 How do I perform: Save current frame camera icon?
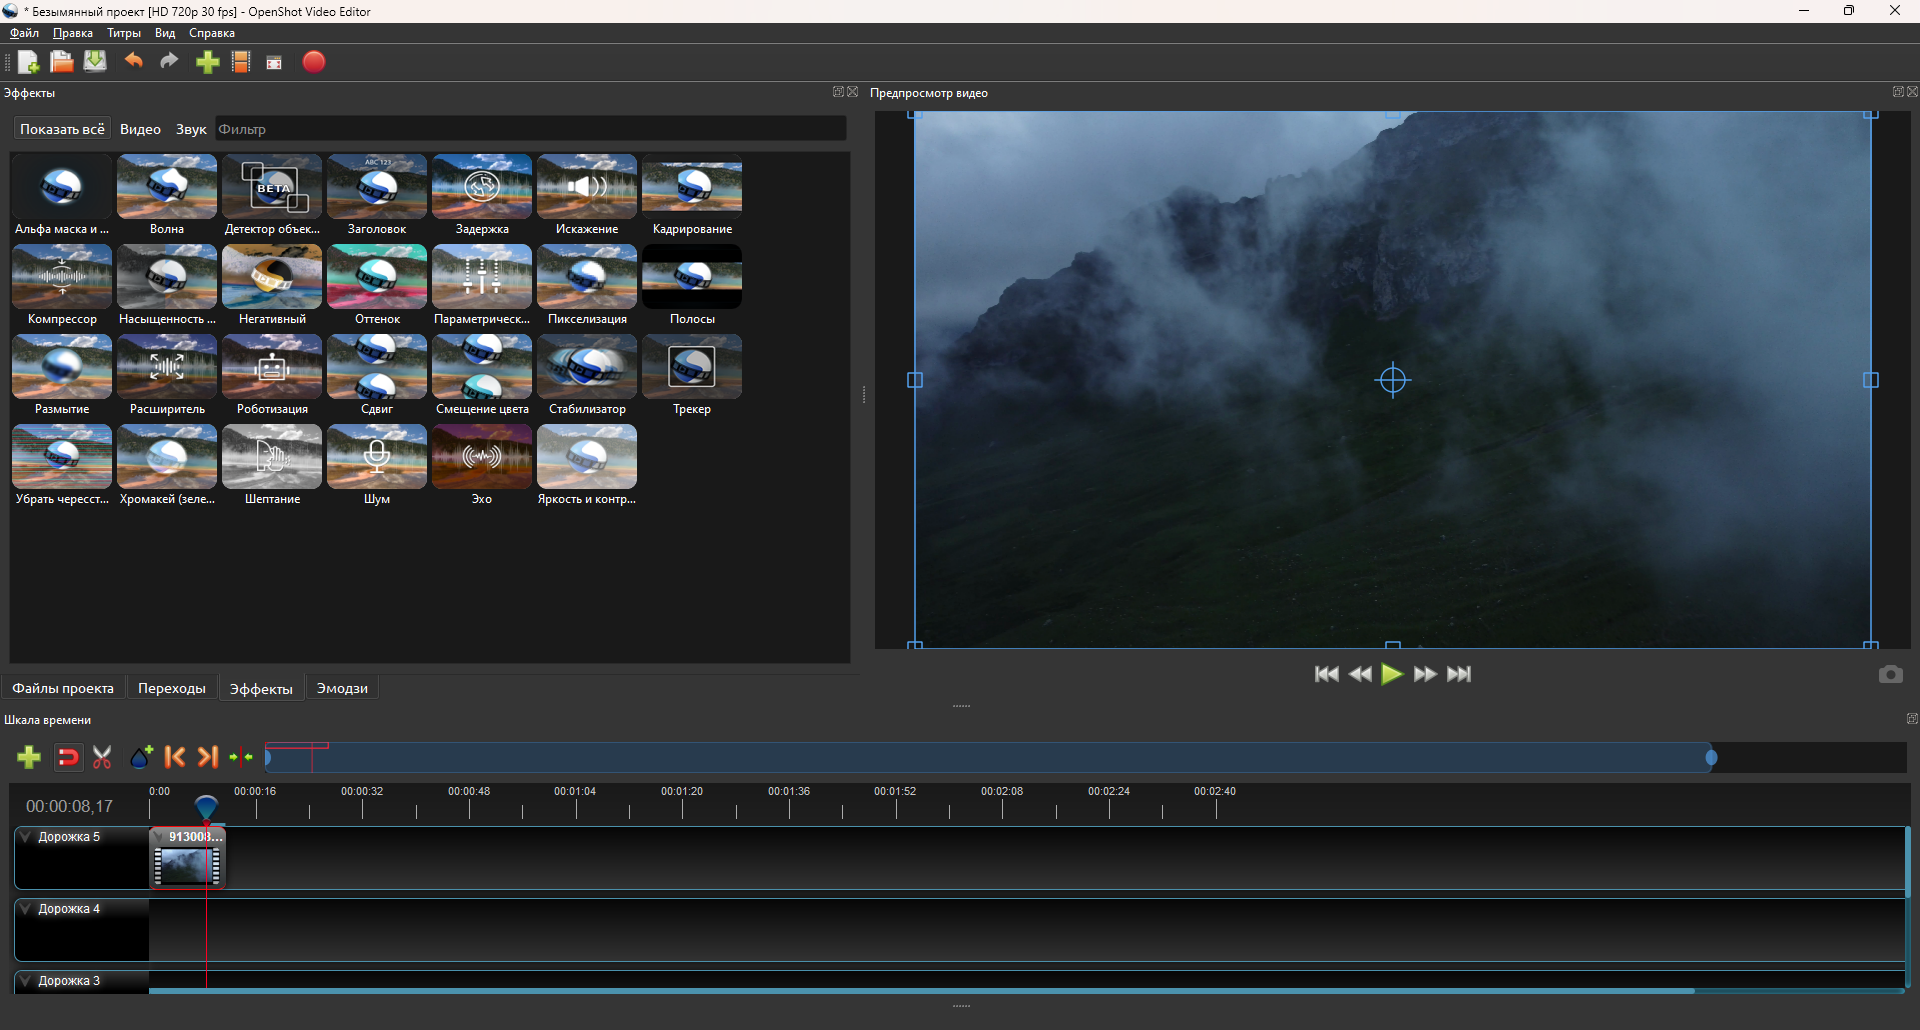[1890, 674]
